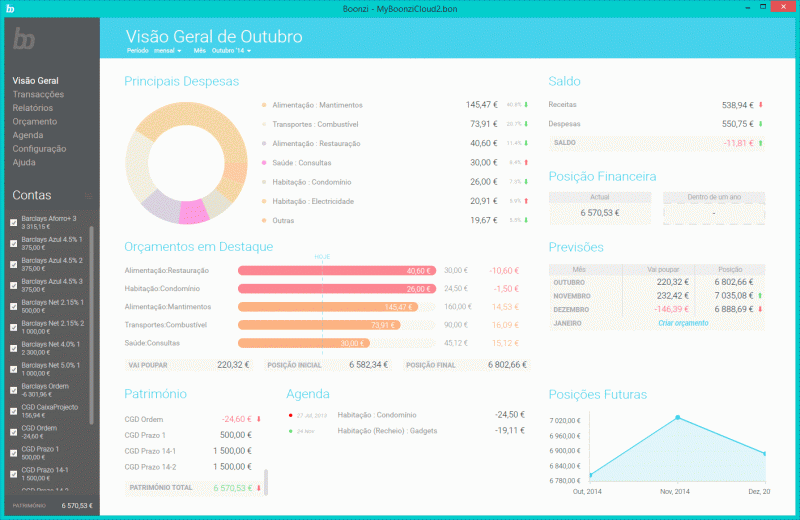
Task: Click the Nov, 2014 point on chart
Action: 677,417
